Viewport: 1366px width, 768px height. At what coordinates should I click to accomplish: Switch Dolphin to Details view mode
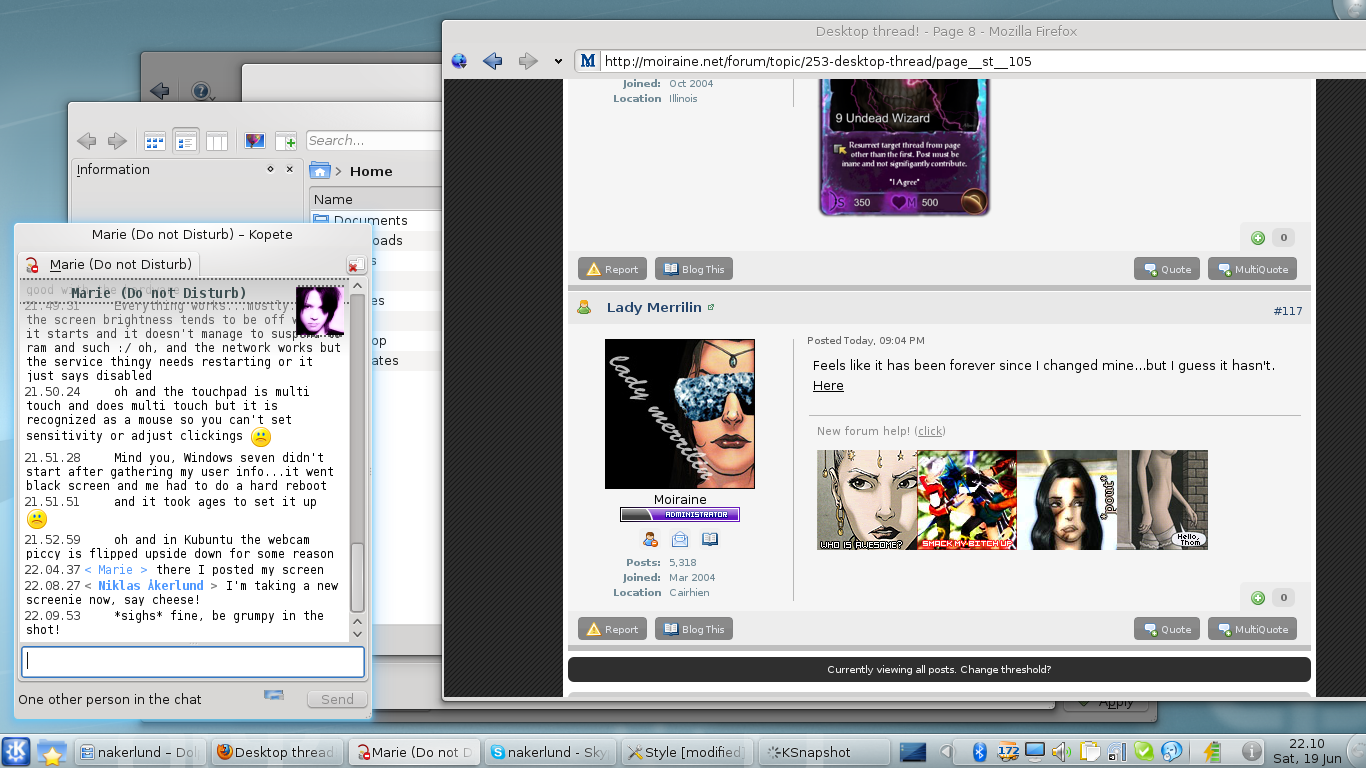click(186, 141)
